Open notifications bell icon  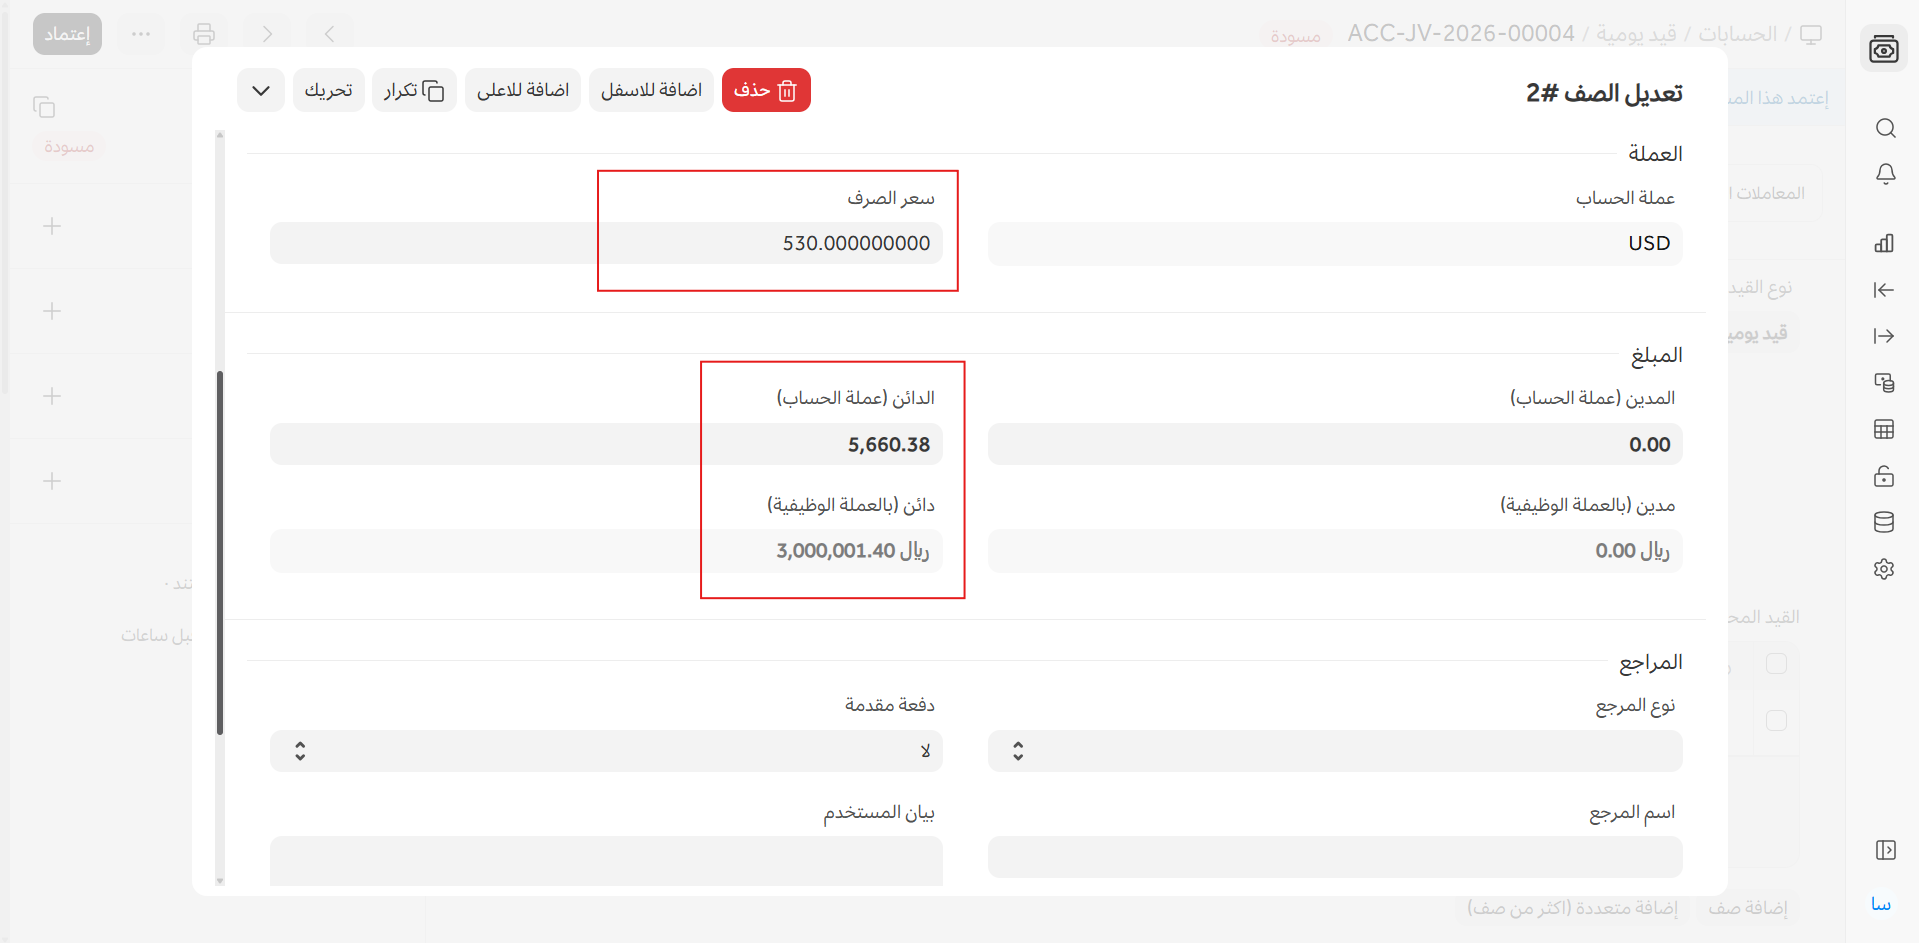[x=1885, y=174]
